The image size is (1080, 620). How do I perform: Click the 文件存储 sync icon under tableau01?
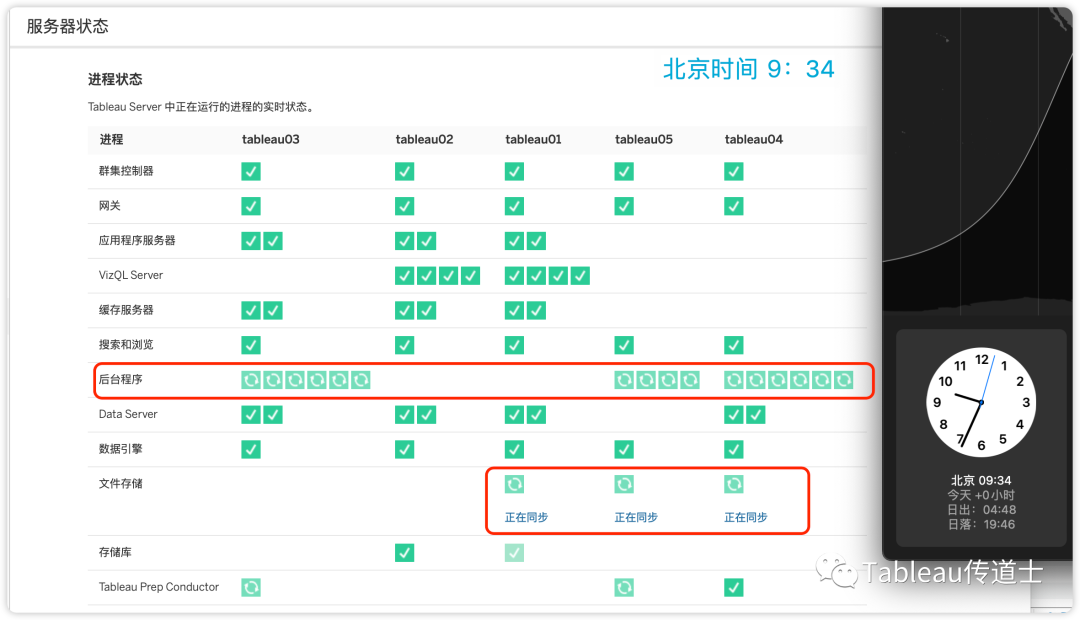(x=513, y=484)
